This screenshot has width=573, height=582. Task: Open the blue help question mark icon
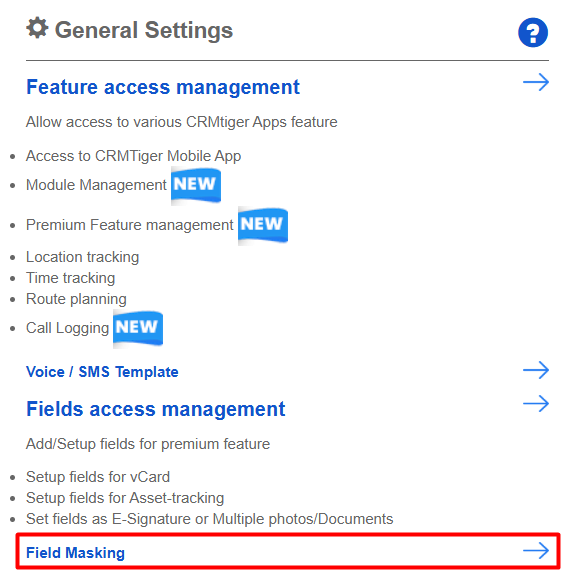pos(533,33)
